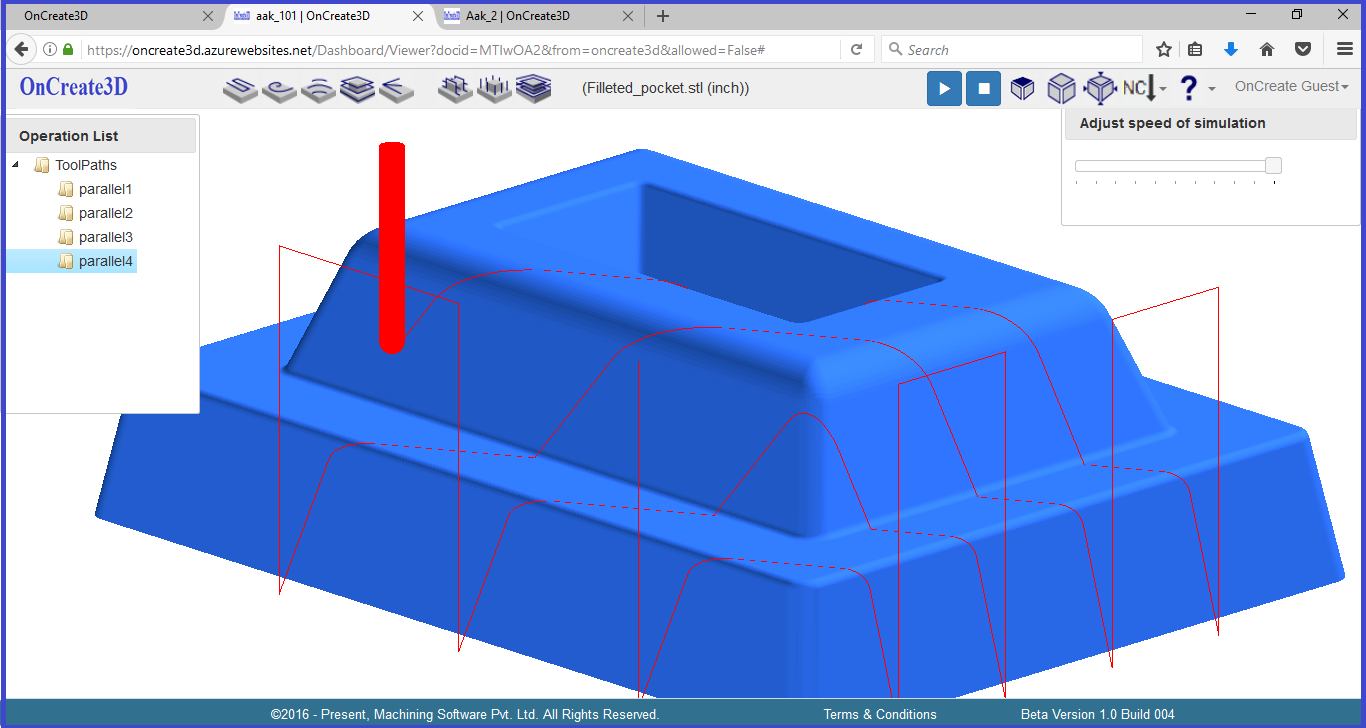Collapse the ToolPaths tree node
Viewport: 1366px width, 728px height.
16,165
